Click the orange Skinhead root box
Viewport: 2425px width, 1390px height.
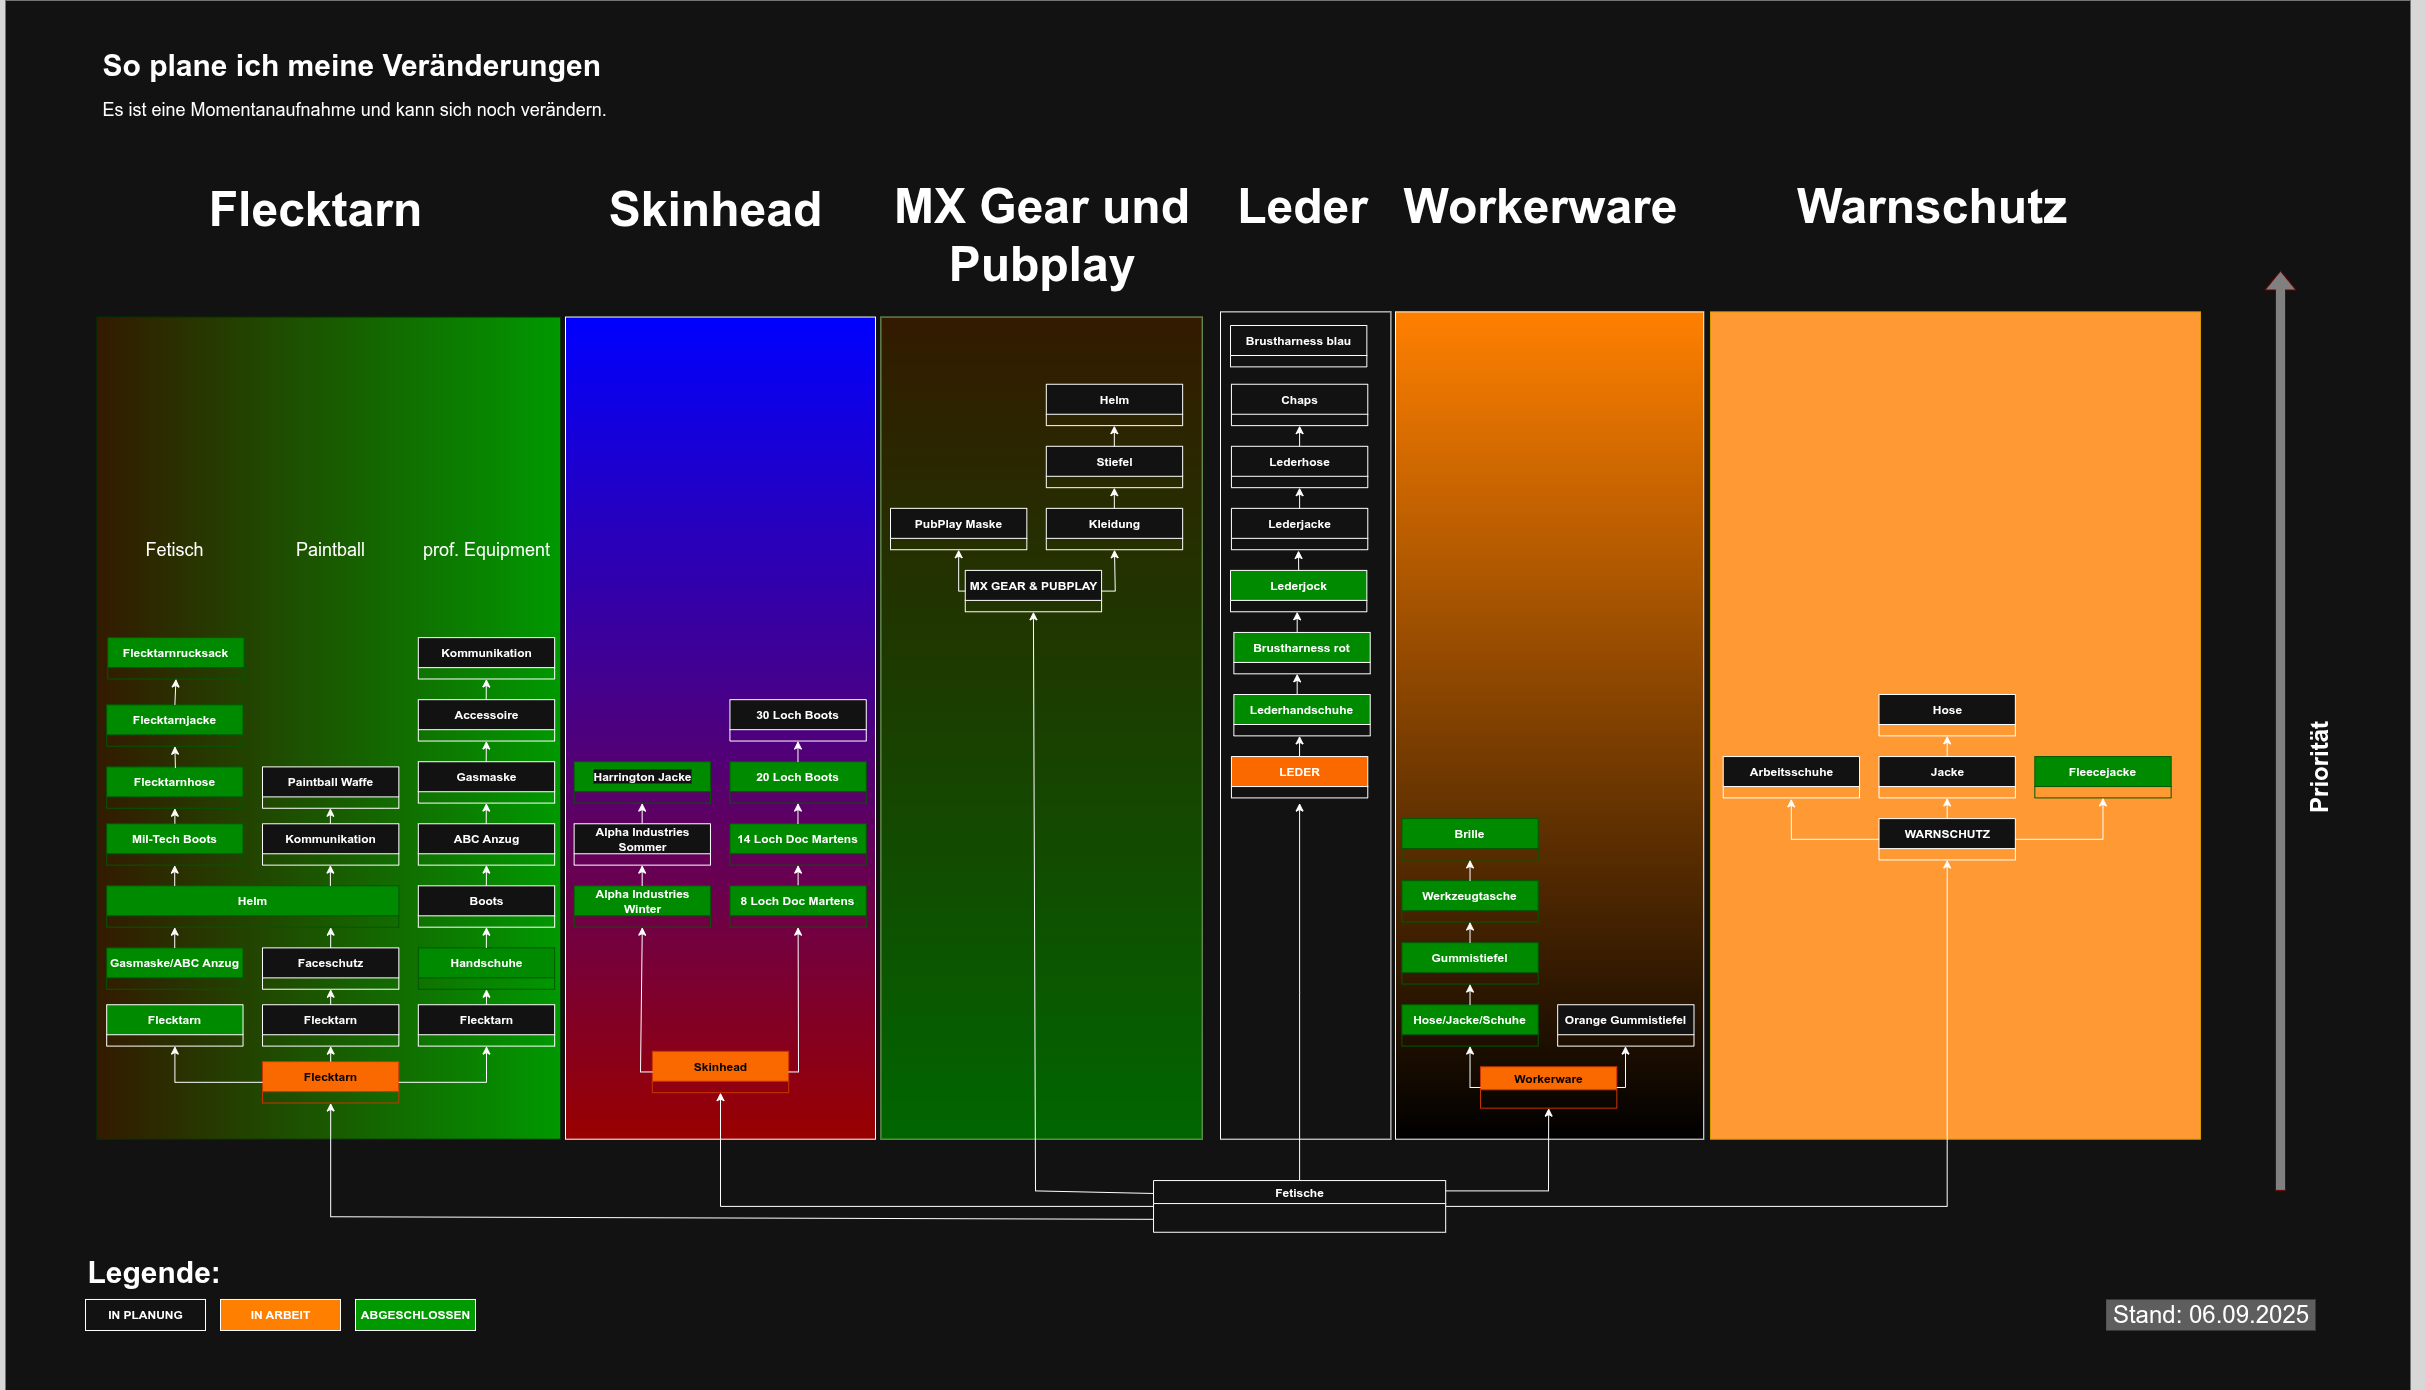pos(720,1067)
